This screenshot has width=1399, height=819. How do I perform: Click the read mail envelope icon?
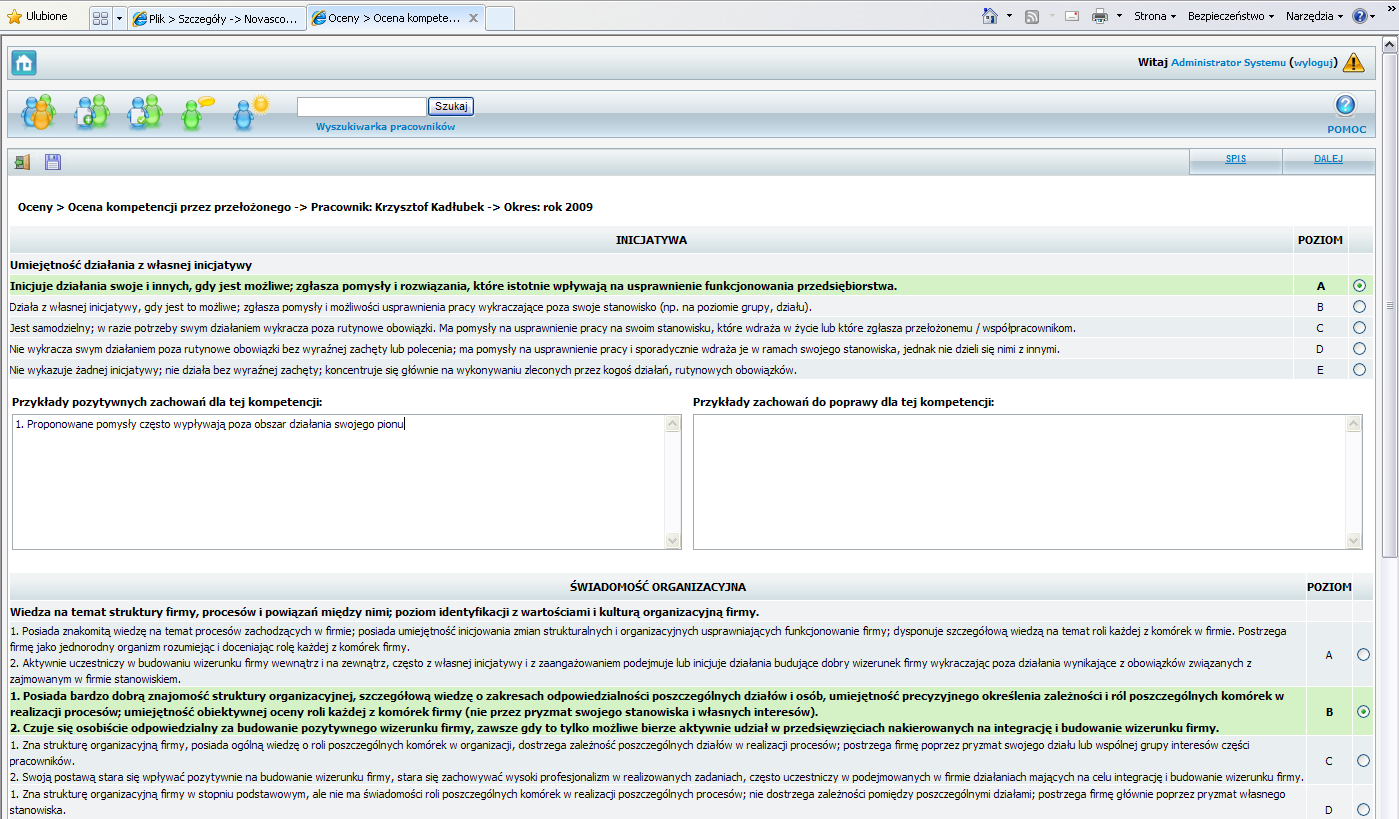[x=1072, y=17]
